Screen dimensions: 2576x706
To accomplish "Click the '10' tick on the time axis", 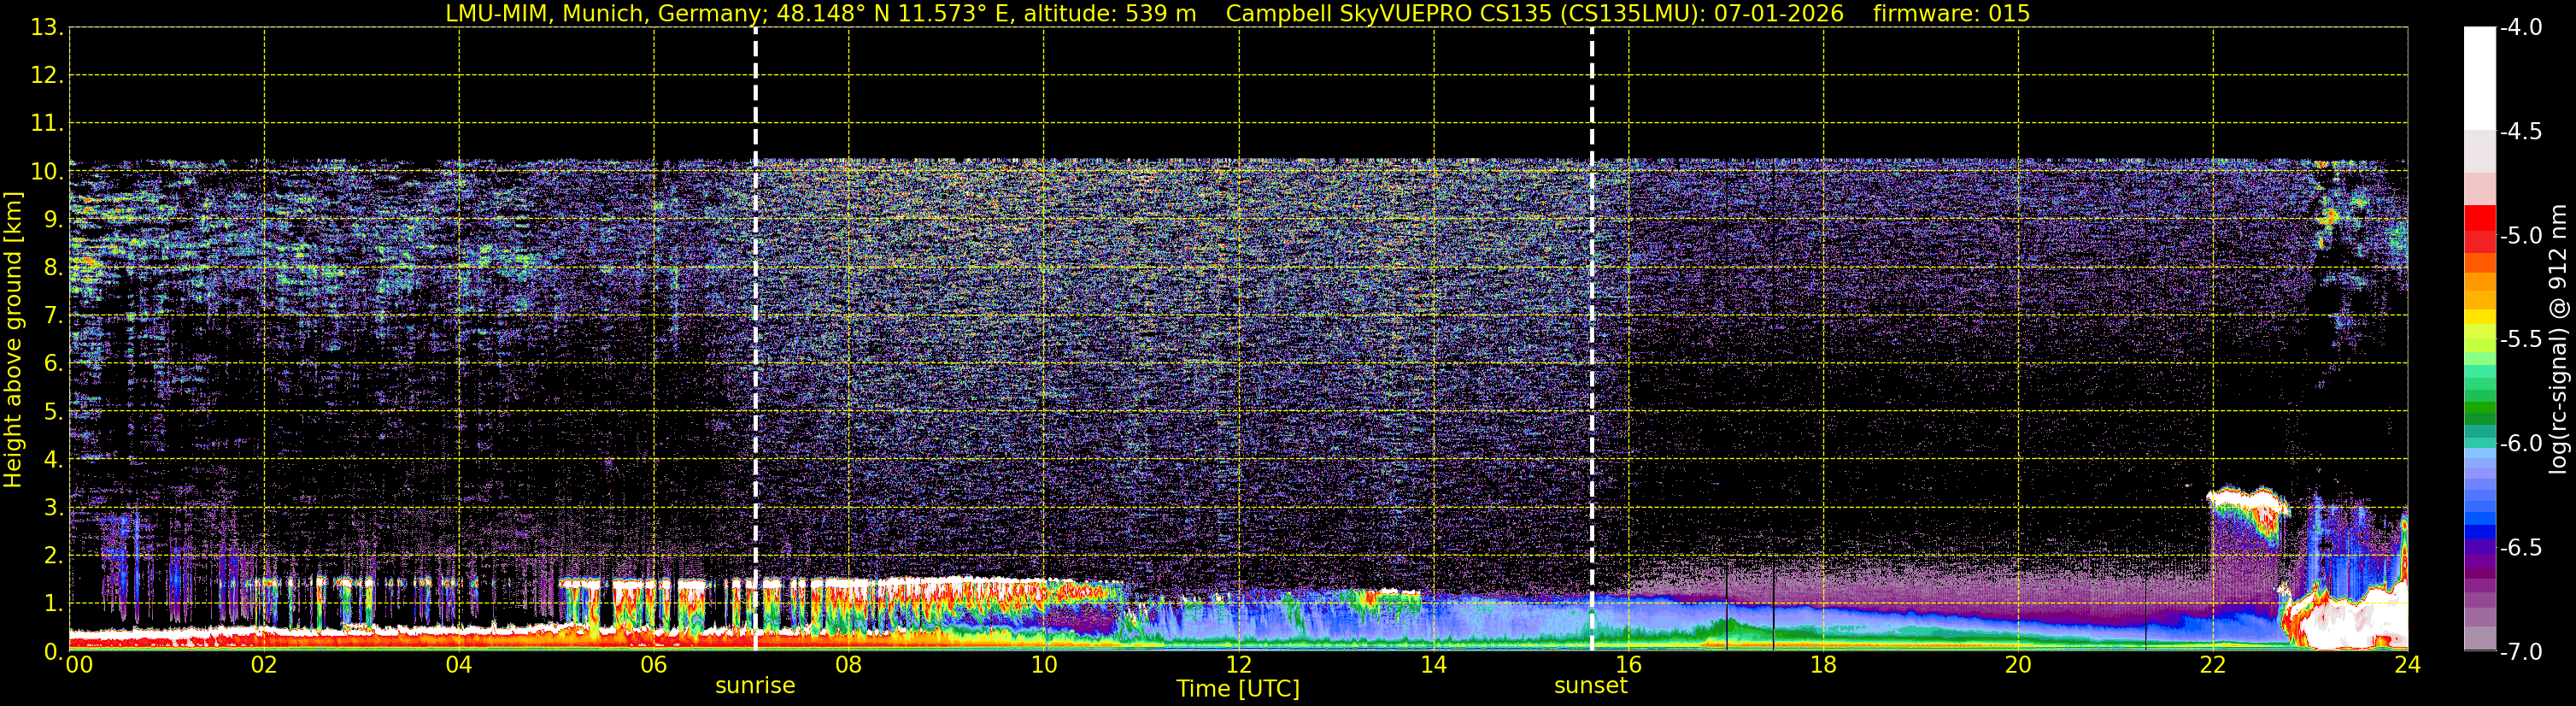I will (x=1043, y=665).
